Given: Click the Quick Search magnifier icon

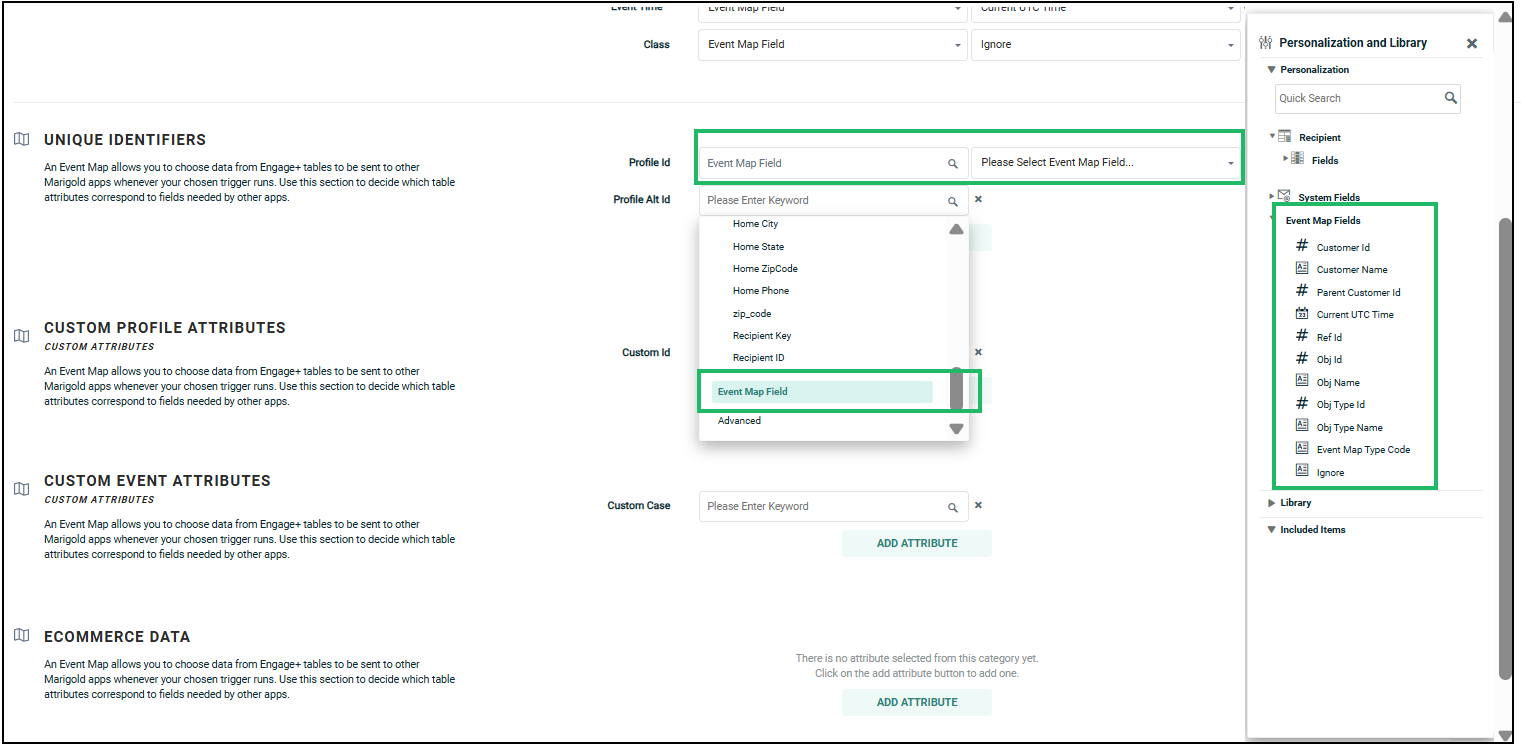Looking at the screenshot, I should [1450, 98].
